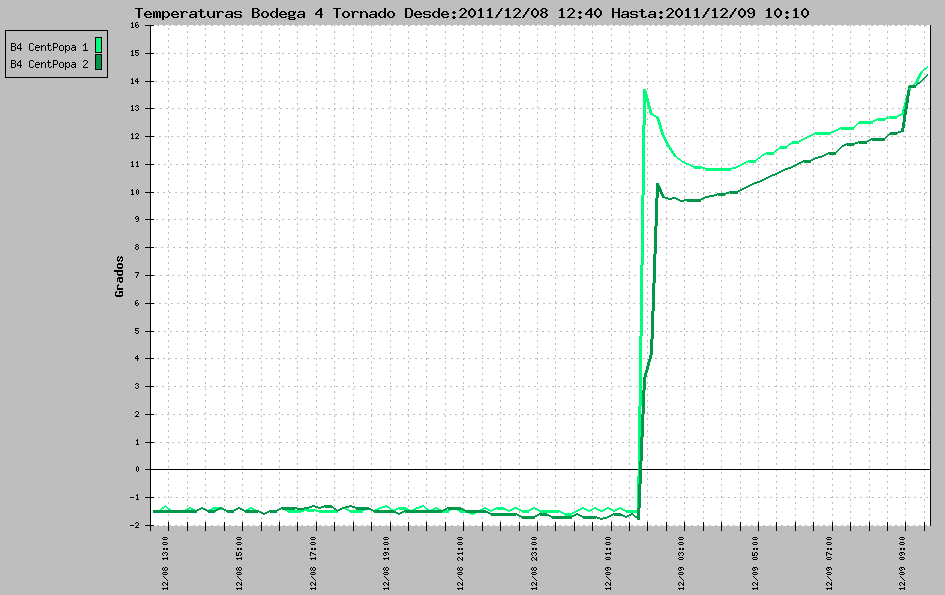Image resolution: width=945 pixels, height=595 pixels.
Task: Click the '-2' y-axis value
Action: point(134,525)
